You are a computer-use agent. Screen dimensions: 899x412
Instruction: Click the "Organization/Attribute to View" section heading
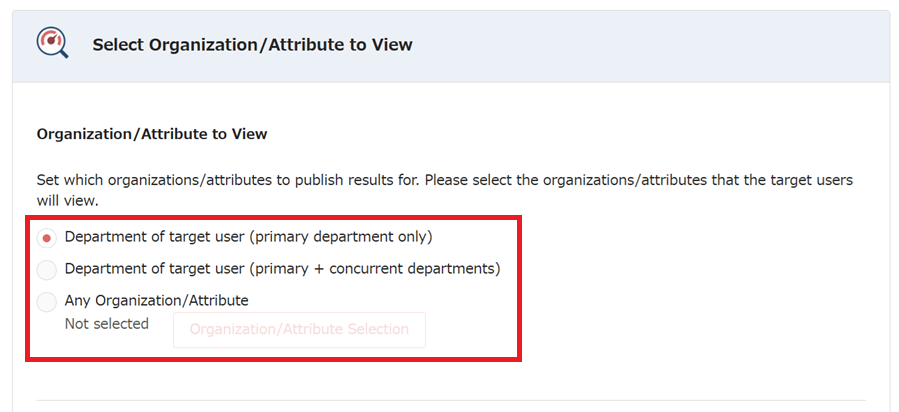pos(152,133)
